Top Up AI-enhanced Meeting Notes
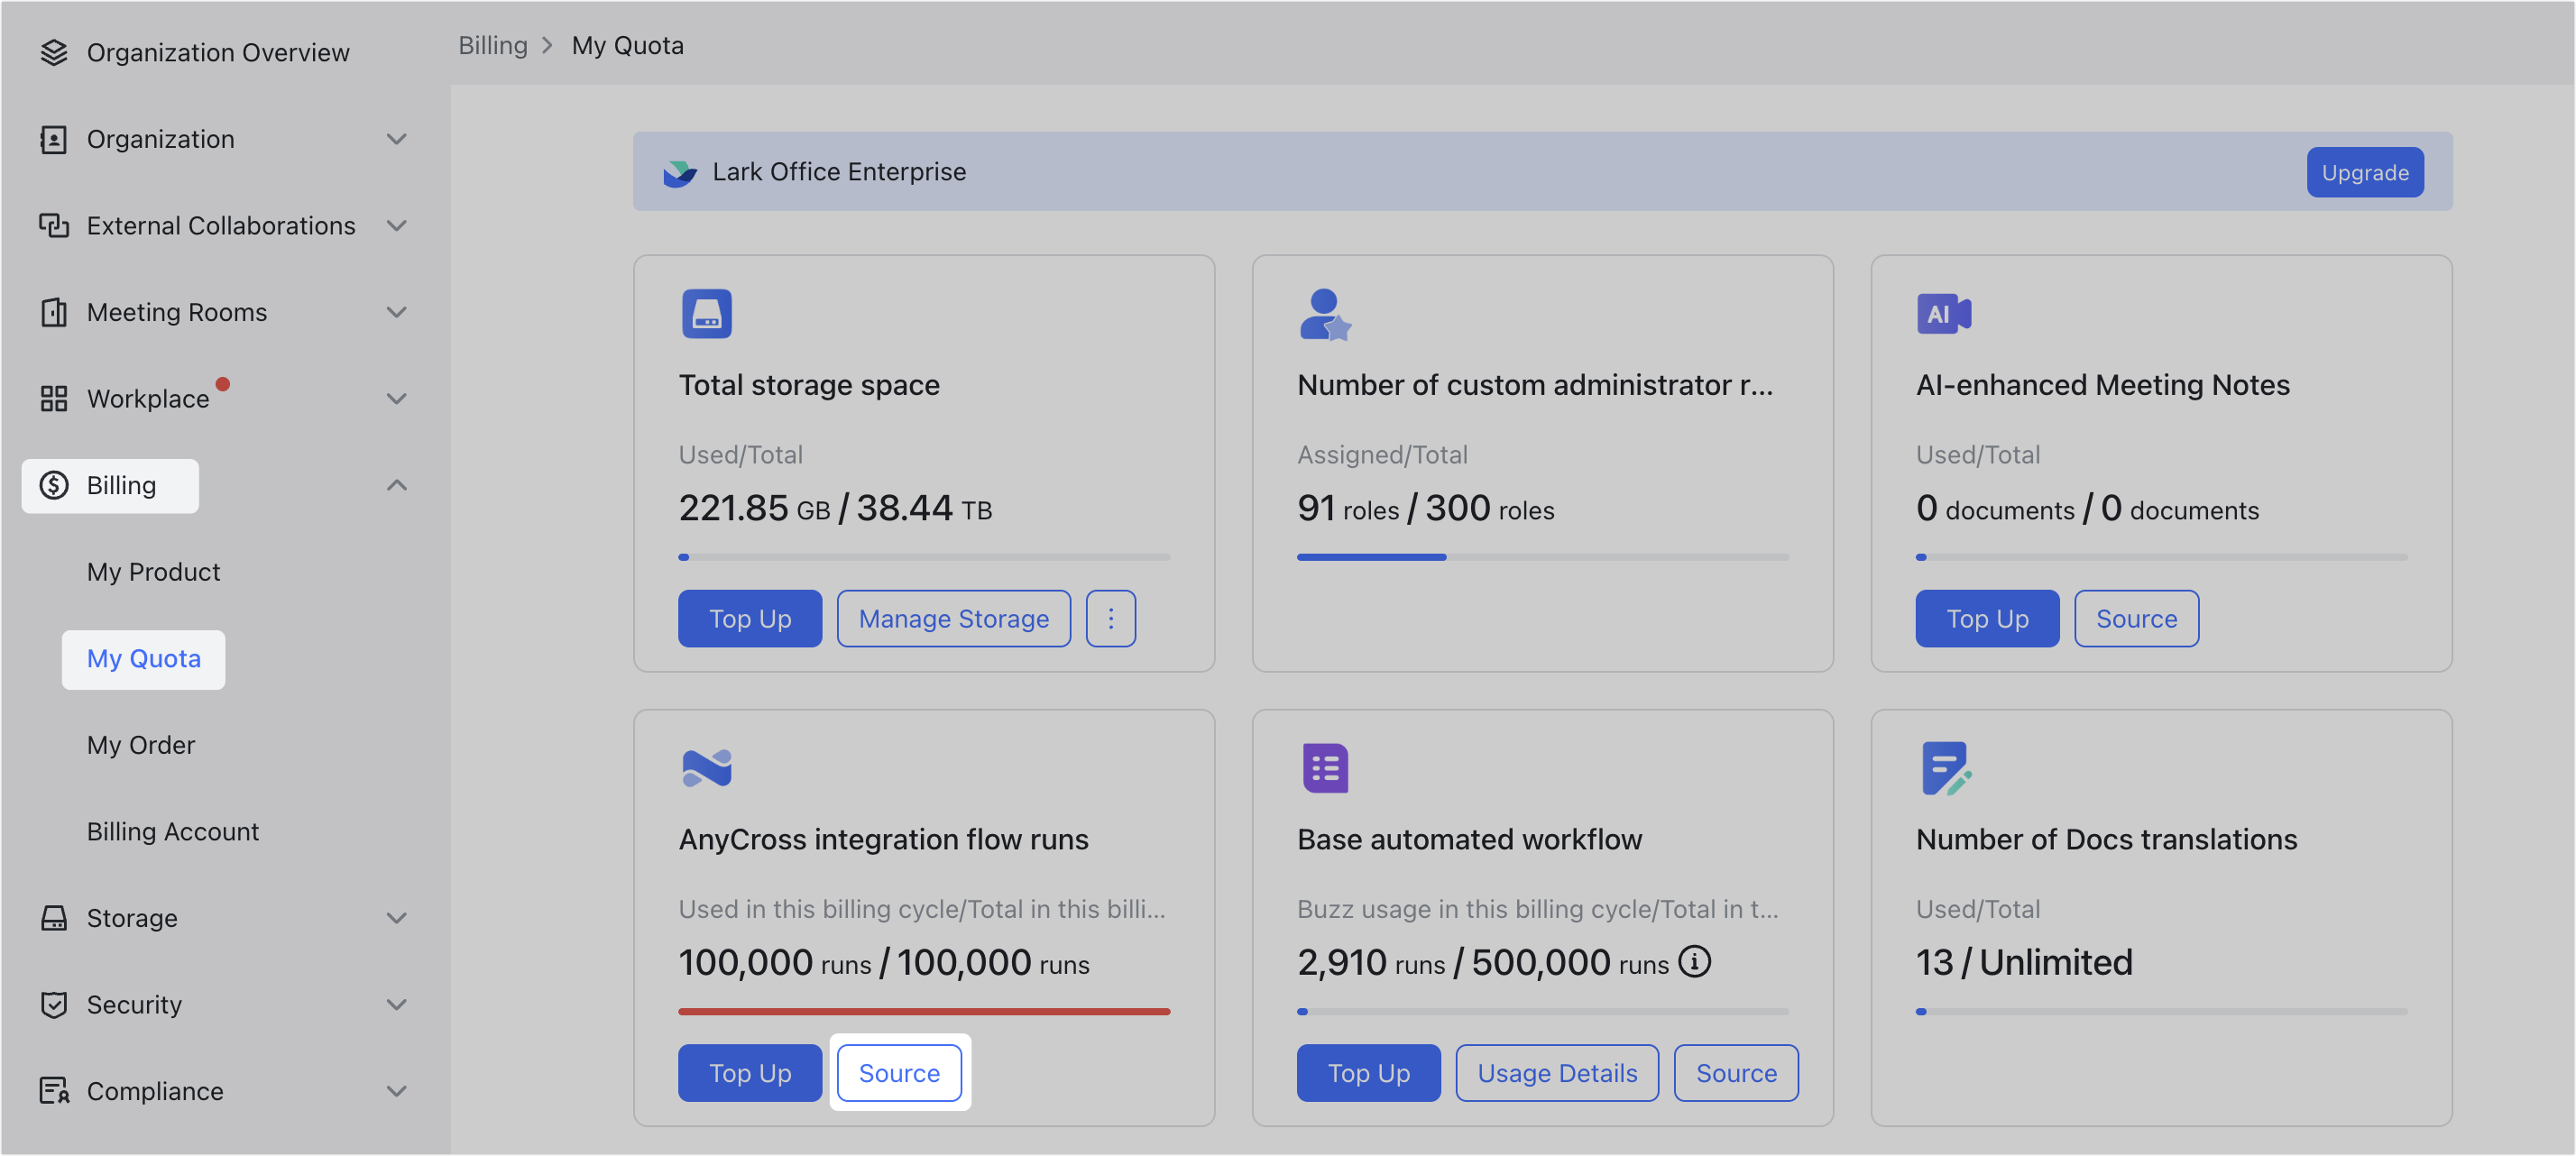 click(x=1987, y=618)
